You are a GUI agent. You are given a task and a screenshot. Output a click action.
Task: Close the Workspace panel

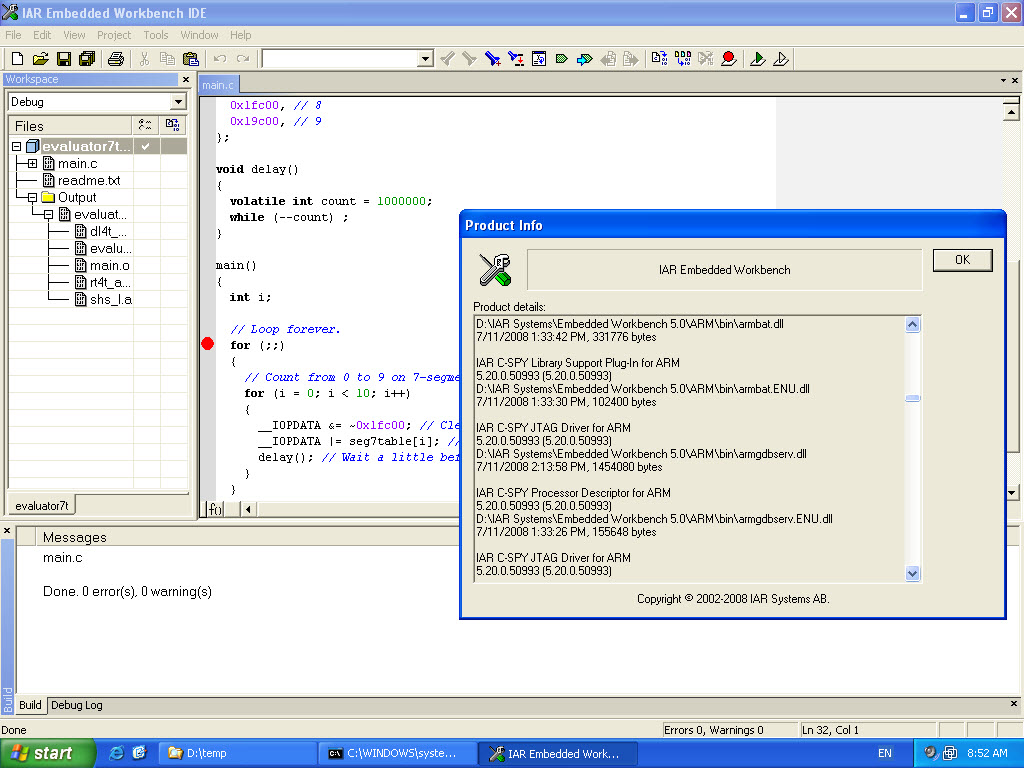click(186, 80)
